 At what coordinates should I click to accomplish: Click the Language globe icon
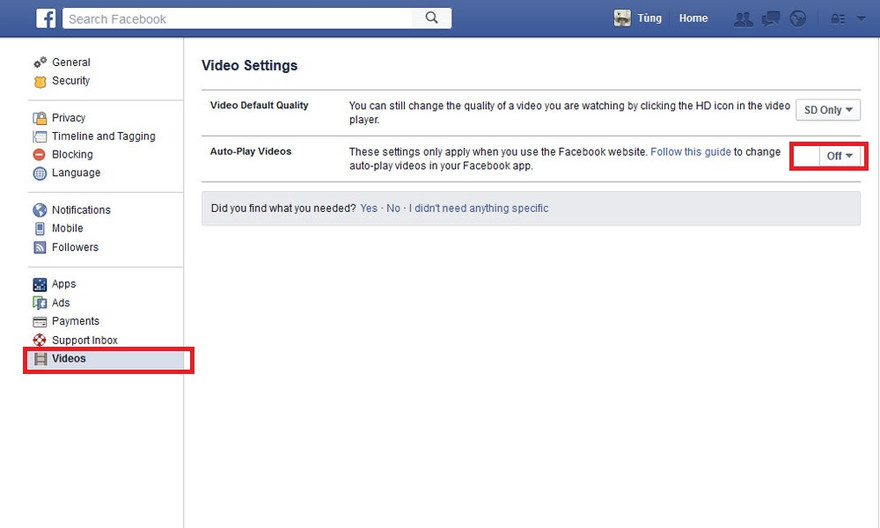(x=40, y=173)
